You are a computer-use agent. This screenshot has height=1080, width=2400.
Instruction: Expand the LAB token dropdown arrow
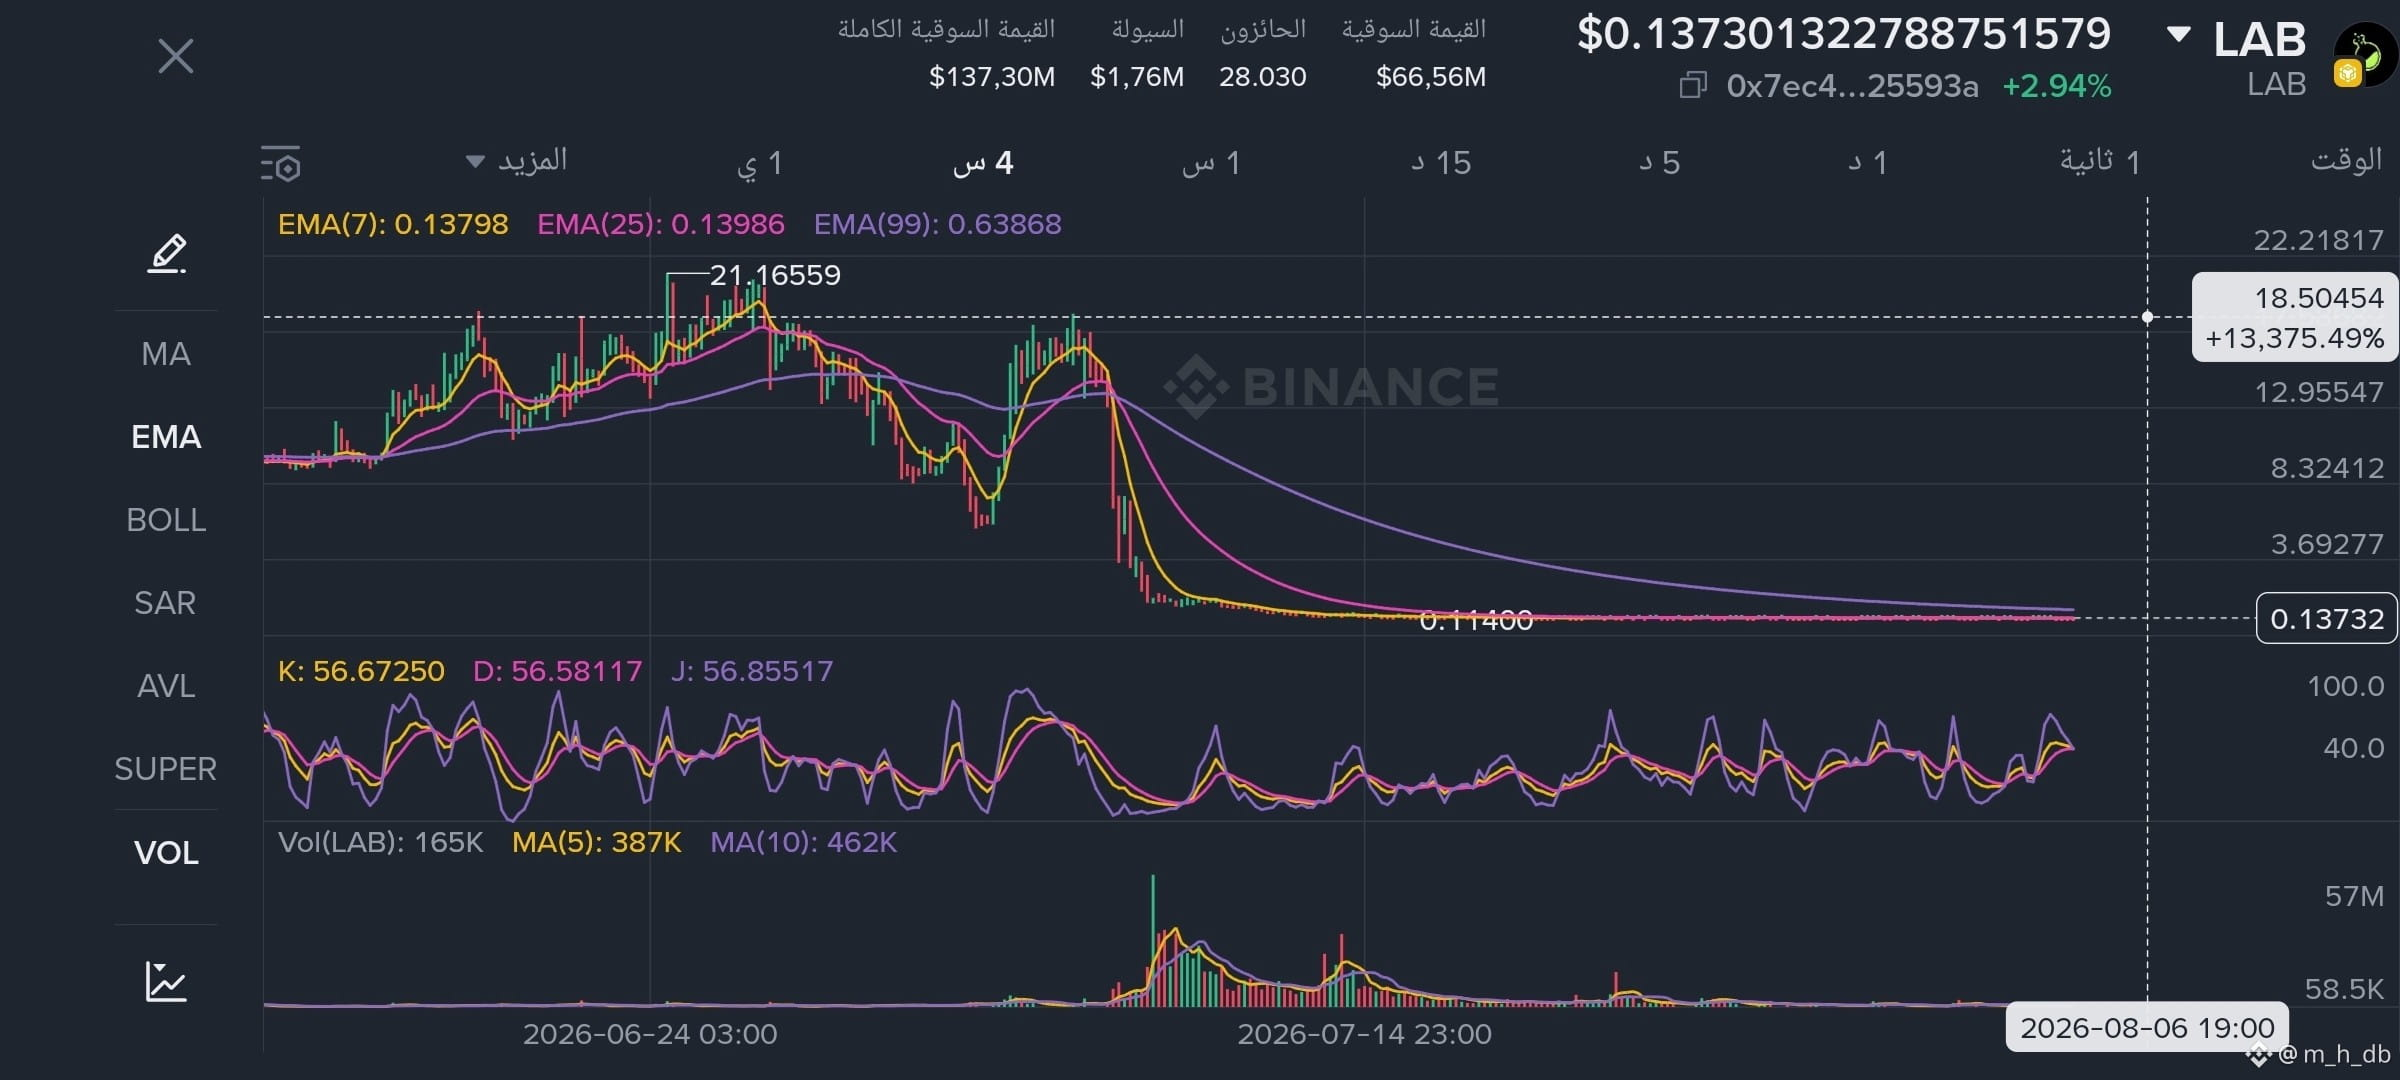pyautogui.click(x=2178, y=35)
